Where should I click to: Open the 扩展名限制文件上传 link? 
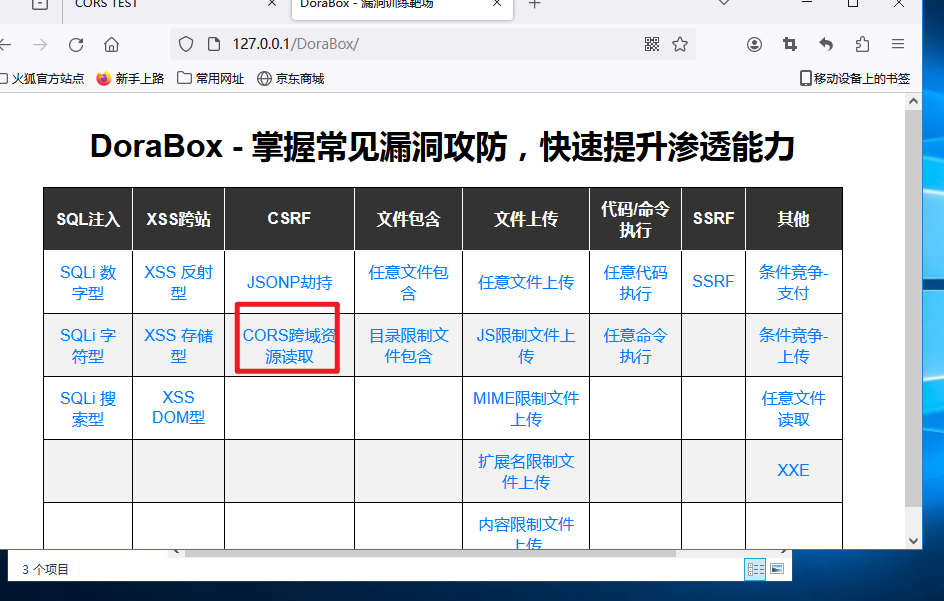click(526, 472)
